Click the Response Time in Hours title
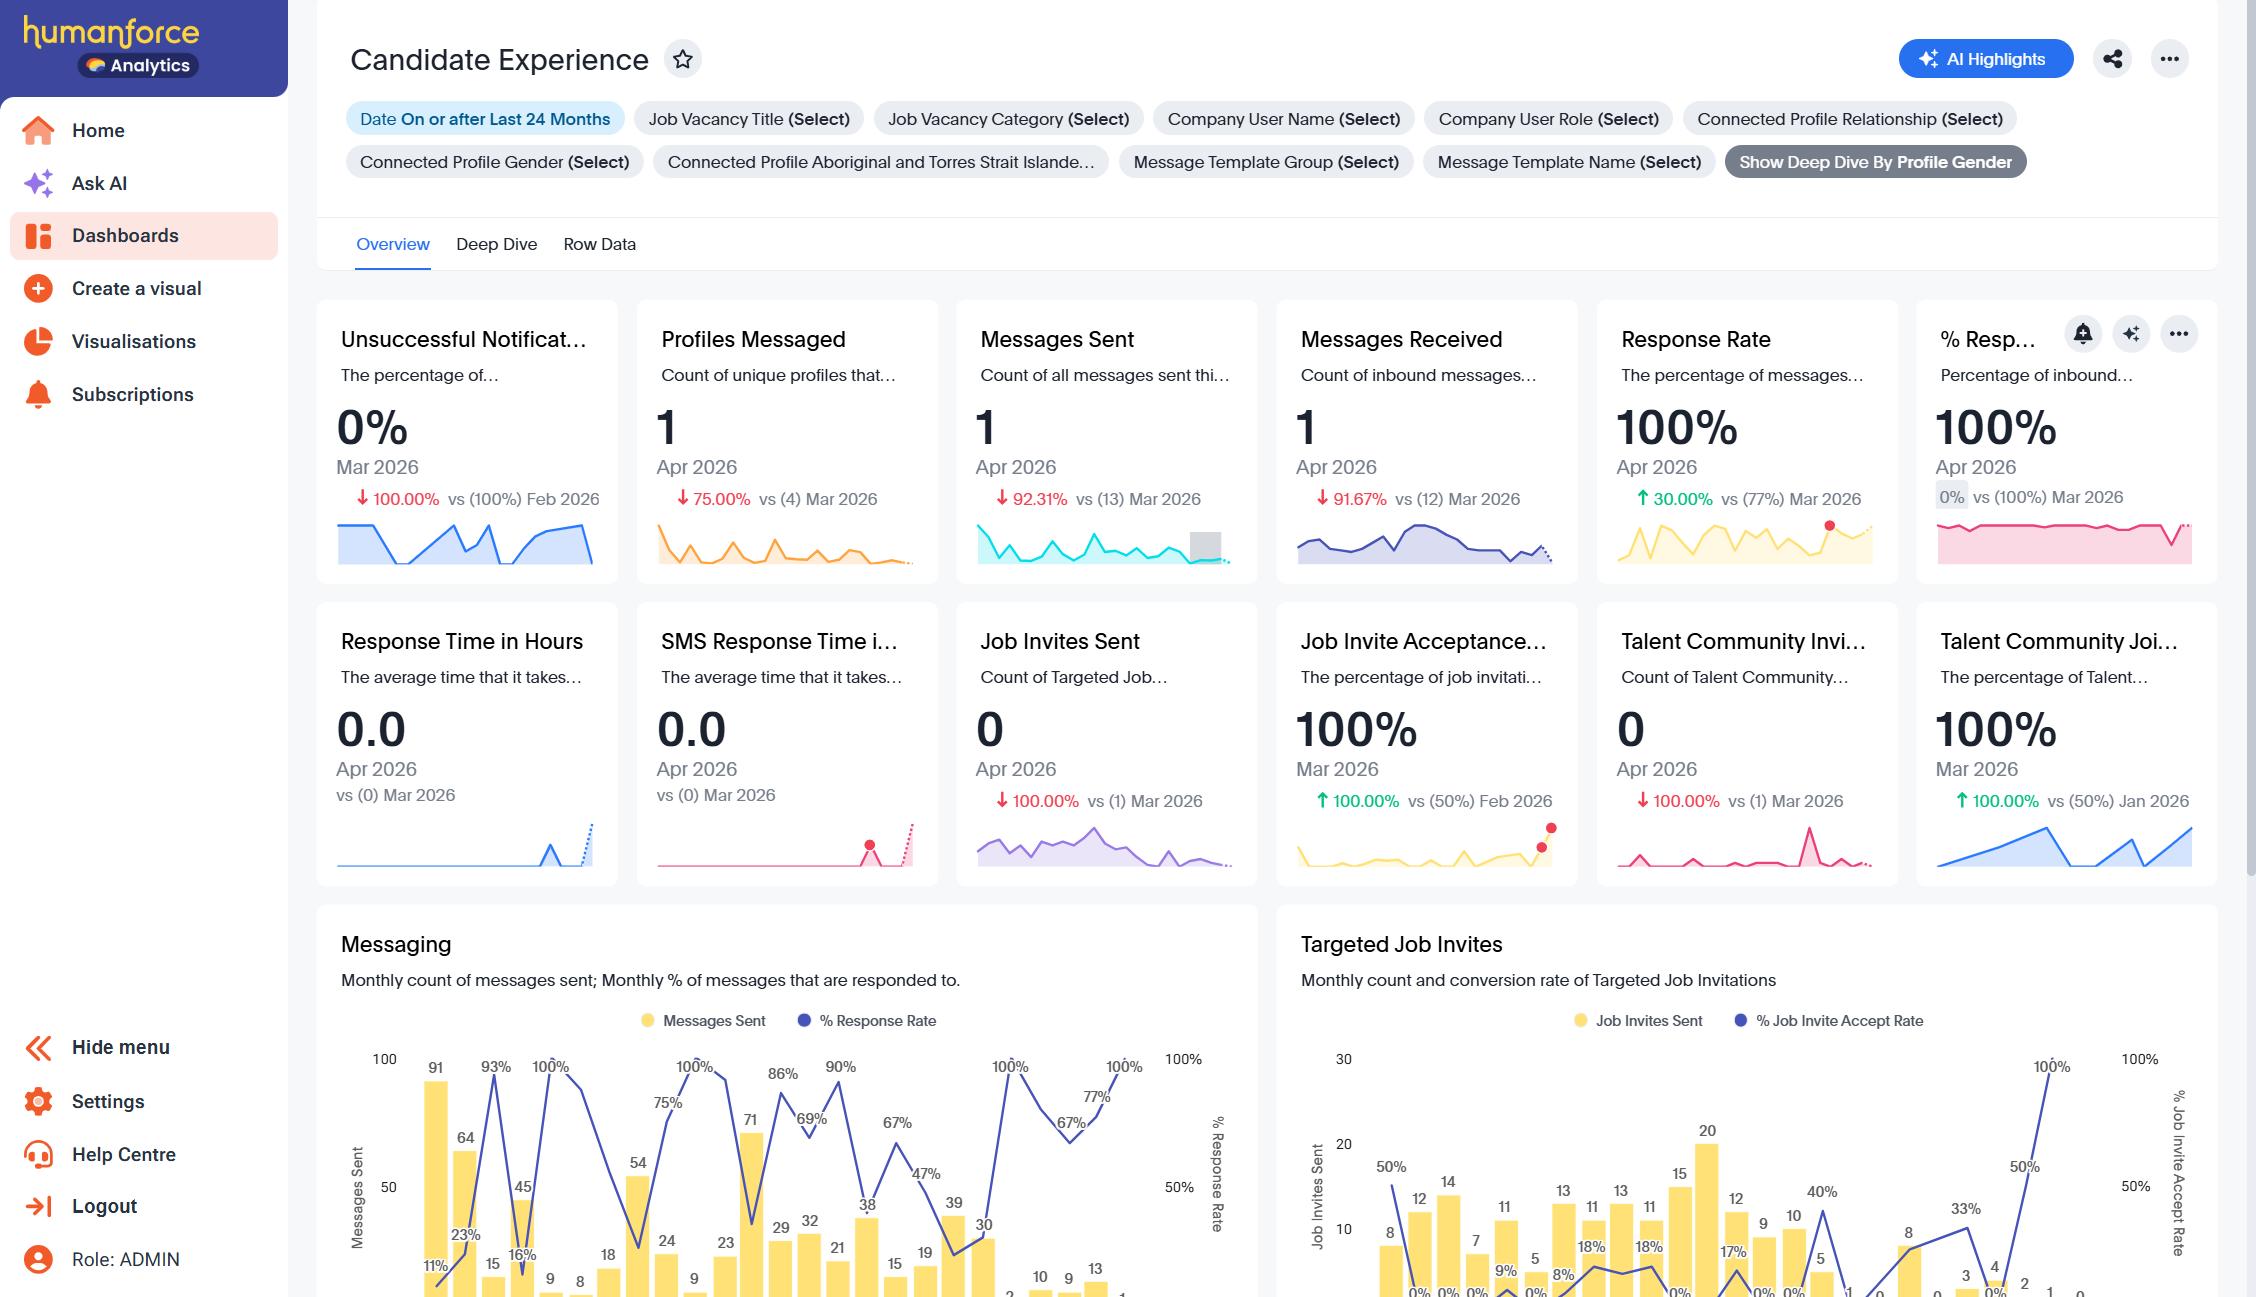The height and width of the screenshot is (1297, 2256). (462, 642)
